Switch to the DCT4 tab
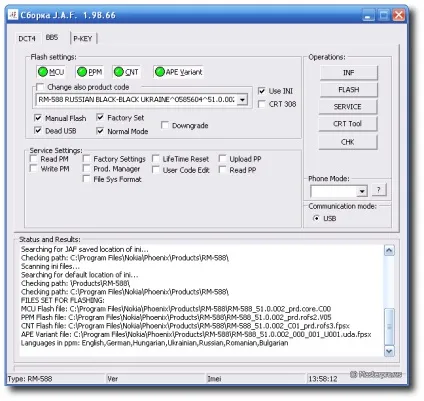 pyautogui.click(x=27, y=39)
